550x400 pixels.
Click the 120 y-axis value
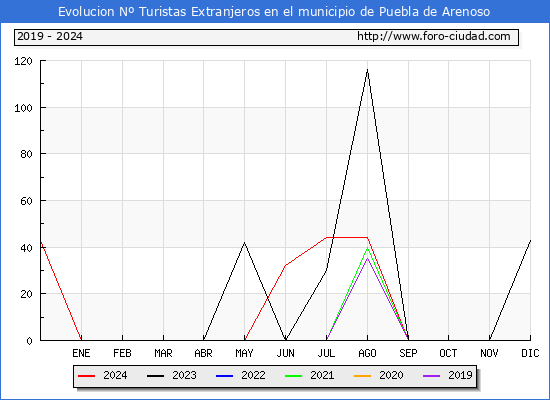coord(23,61)
